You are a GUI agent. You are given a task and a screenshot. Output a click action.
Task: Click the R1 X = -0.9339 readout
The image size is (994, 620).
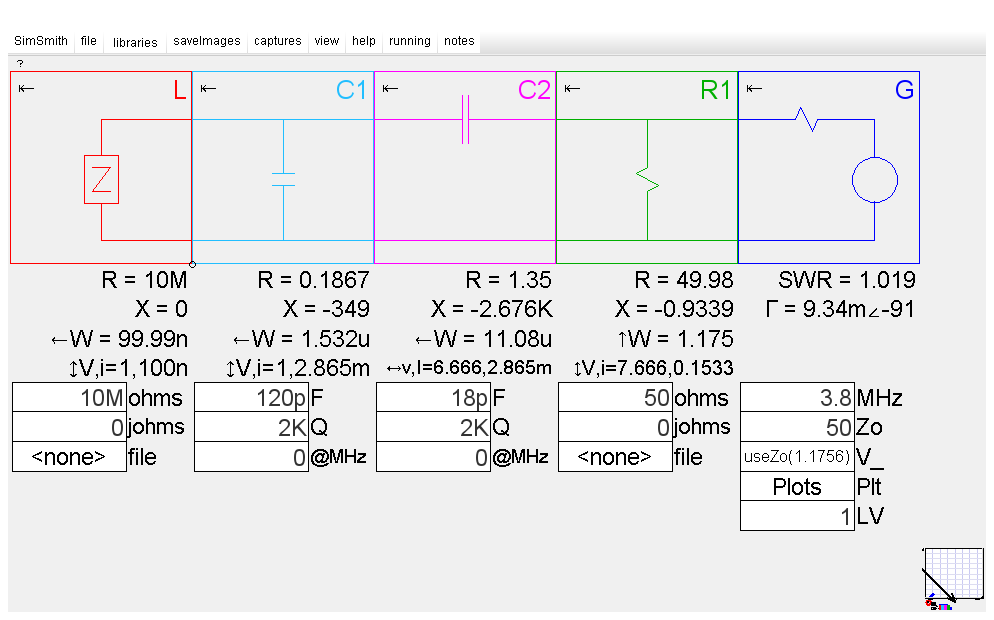[674, 309]
